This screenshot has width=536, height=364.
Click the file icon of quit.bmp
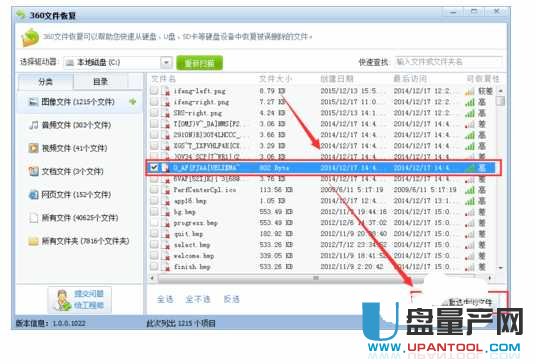[x=165, y=234]
